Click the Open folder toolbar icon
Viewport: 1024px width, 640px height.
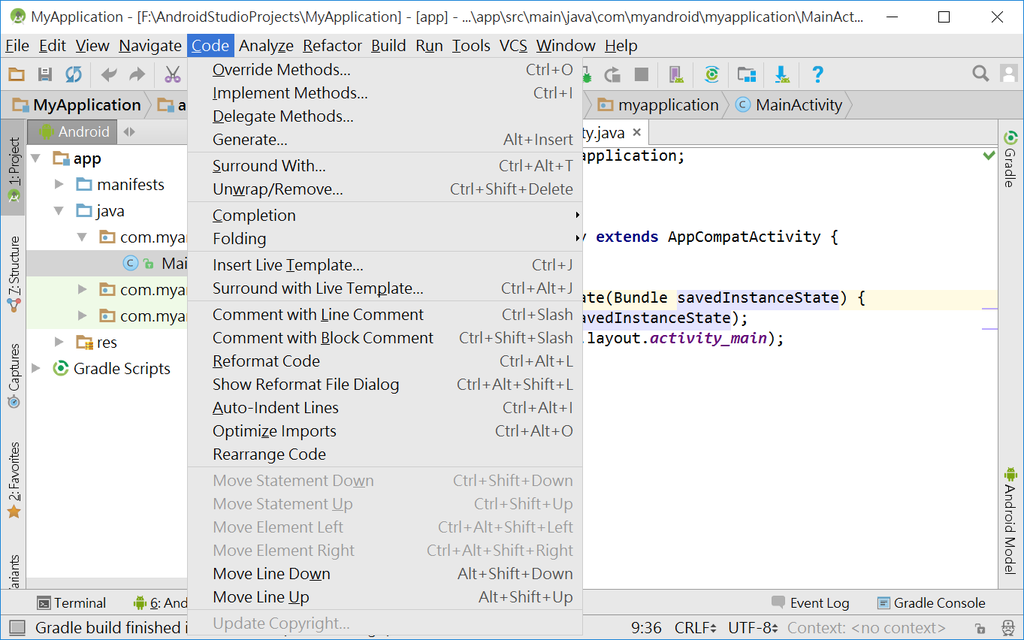[x=16, y=74]
